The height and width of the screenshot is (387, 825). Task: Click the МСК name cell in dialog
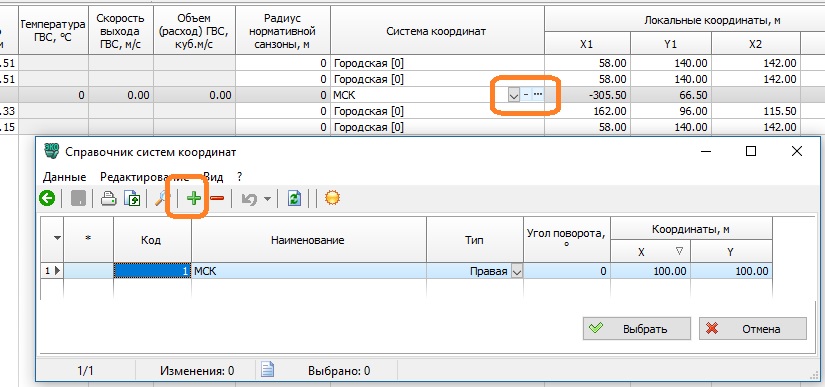coord(309,271)
